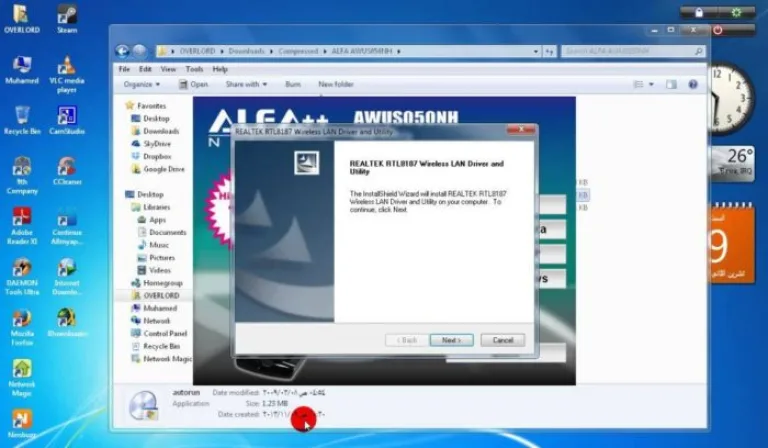This screenshot has height=448, width=768.
Task: Click the orange calendar gadget
Action: (x=732, y=243)
